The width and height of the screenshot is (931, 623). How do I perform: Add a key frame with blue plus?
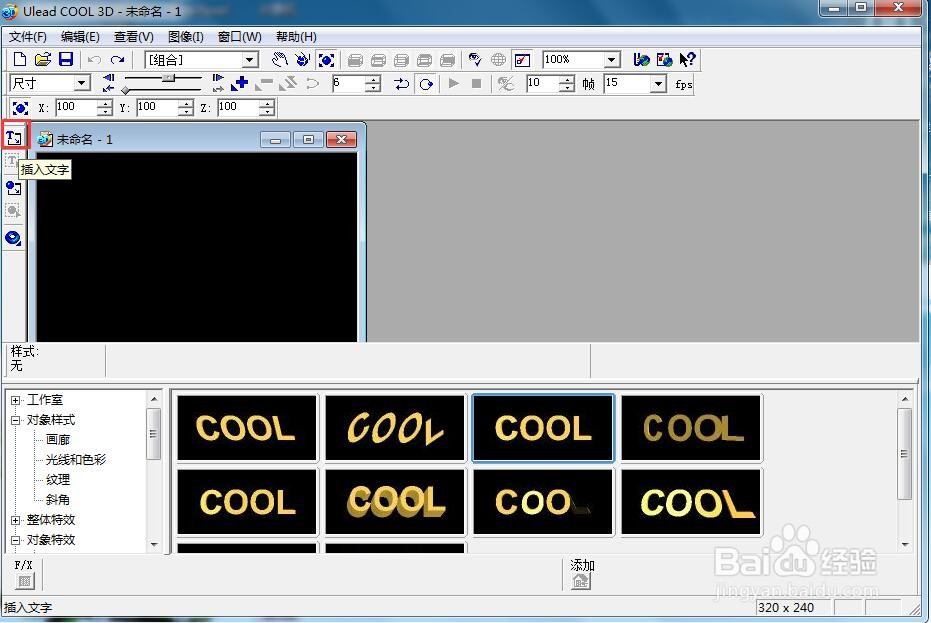point(240,84)
